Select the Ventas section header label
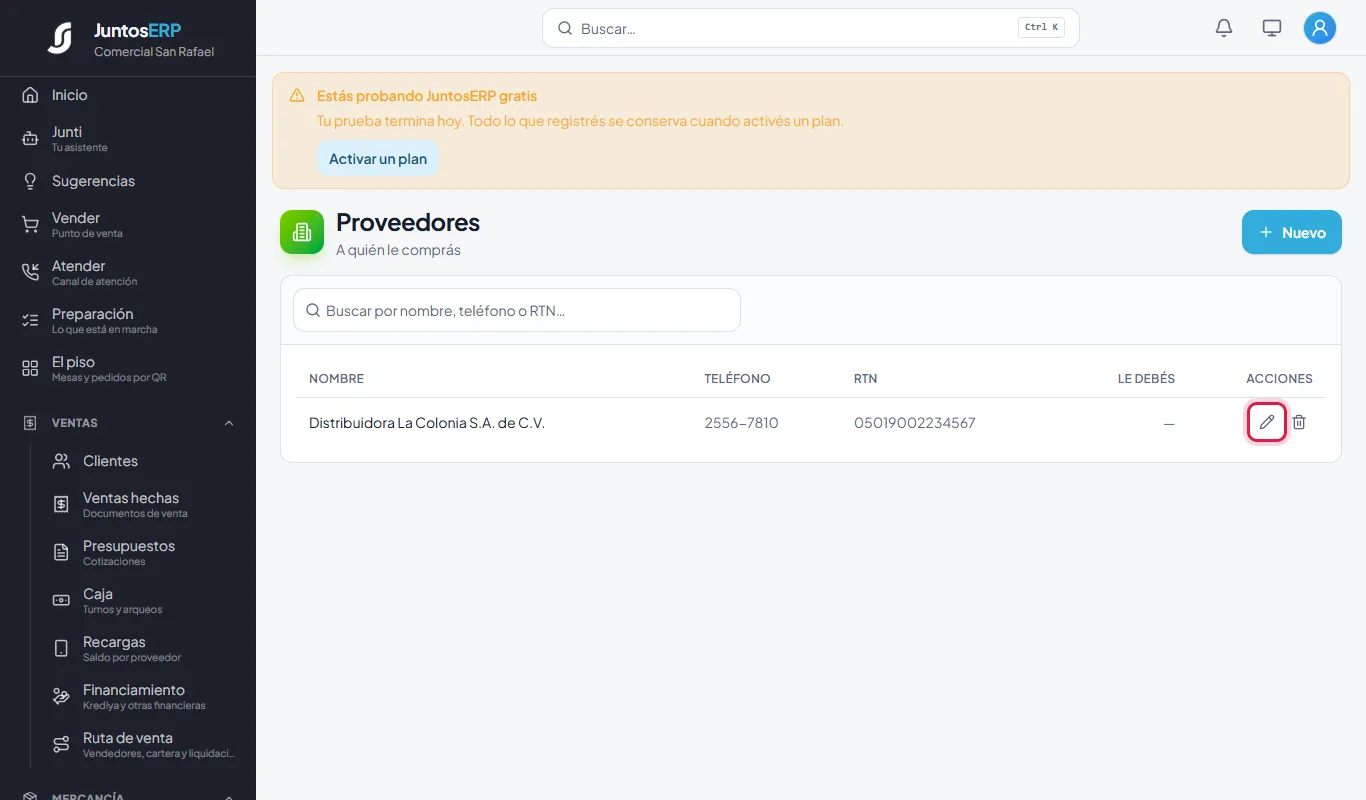1366x800 pixels. click(75, 423)
